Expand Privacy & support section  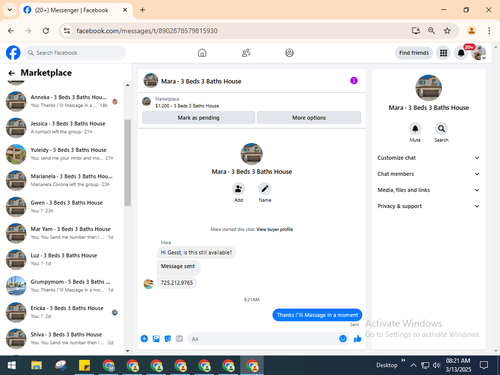[428, 206]
